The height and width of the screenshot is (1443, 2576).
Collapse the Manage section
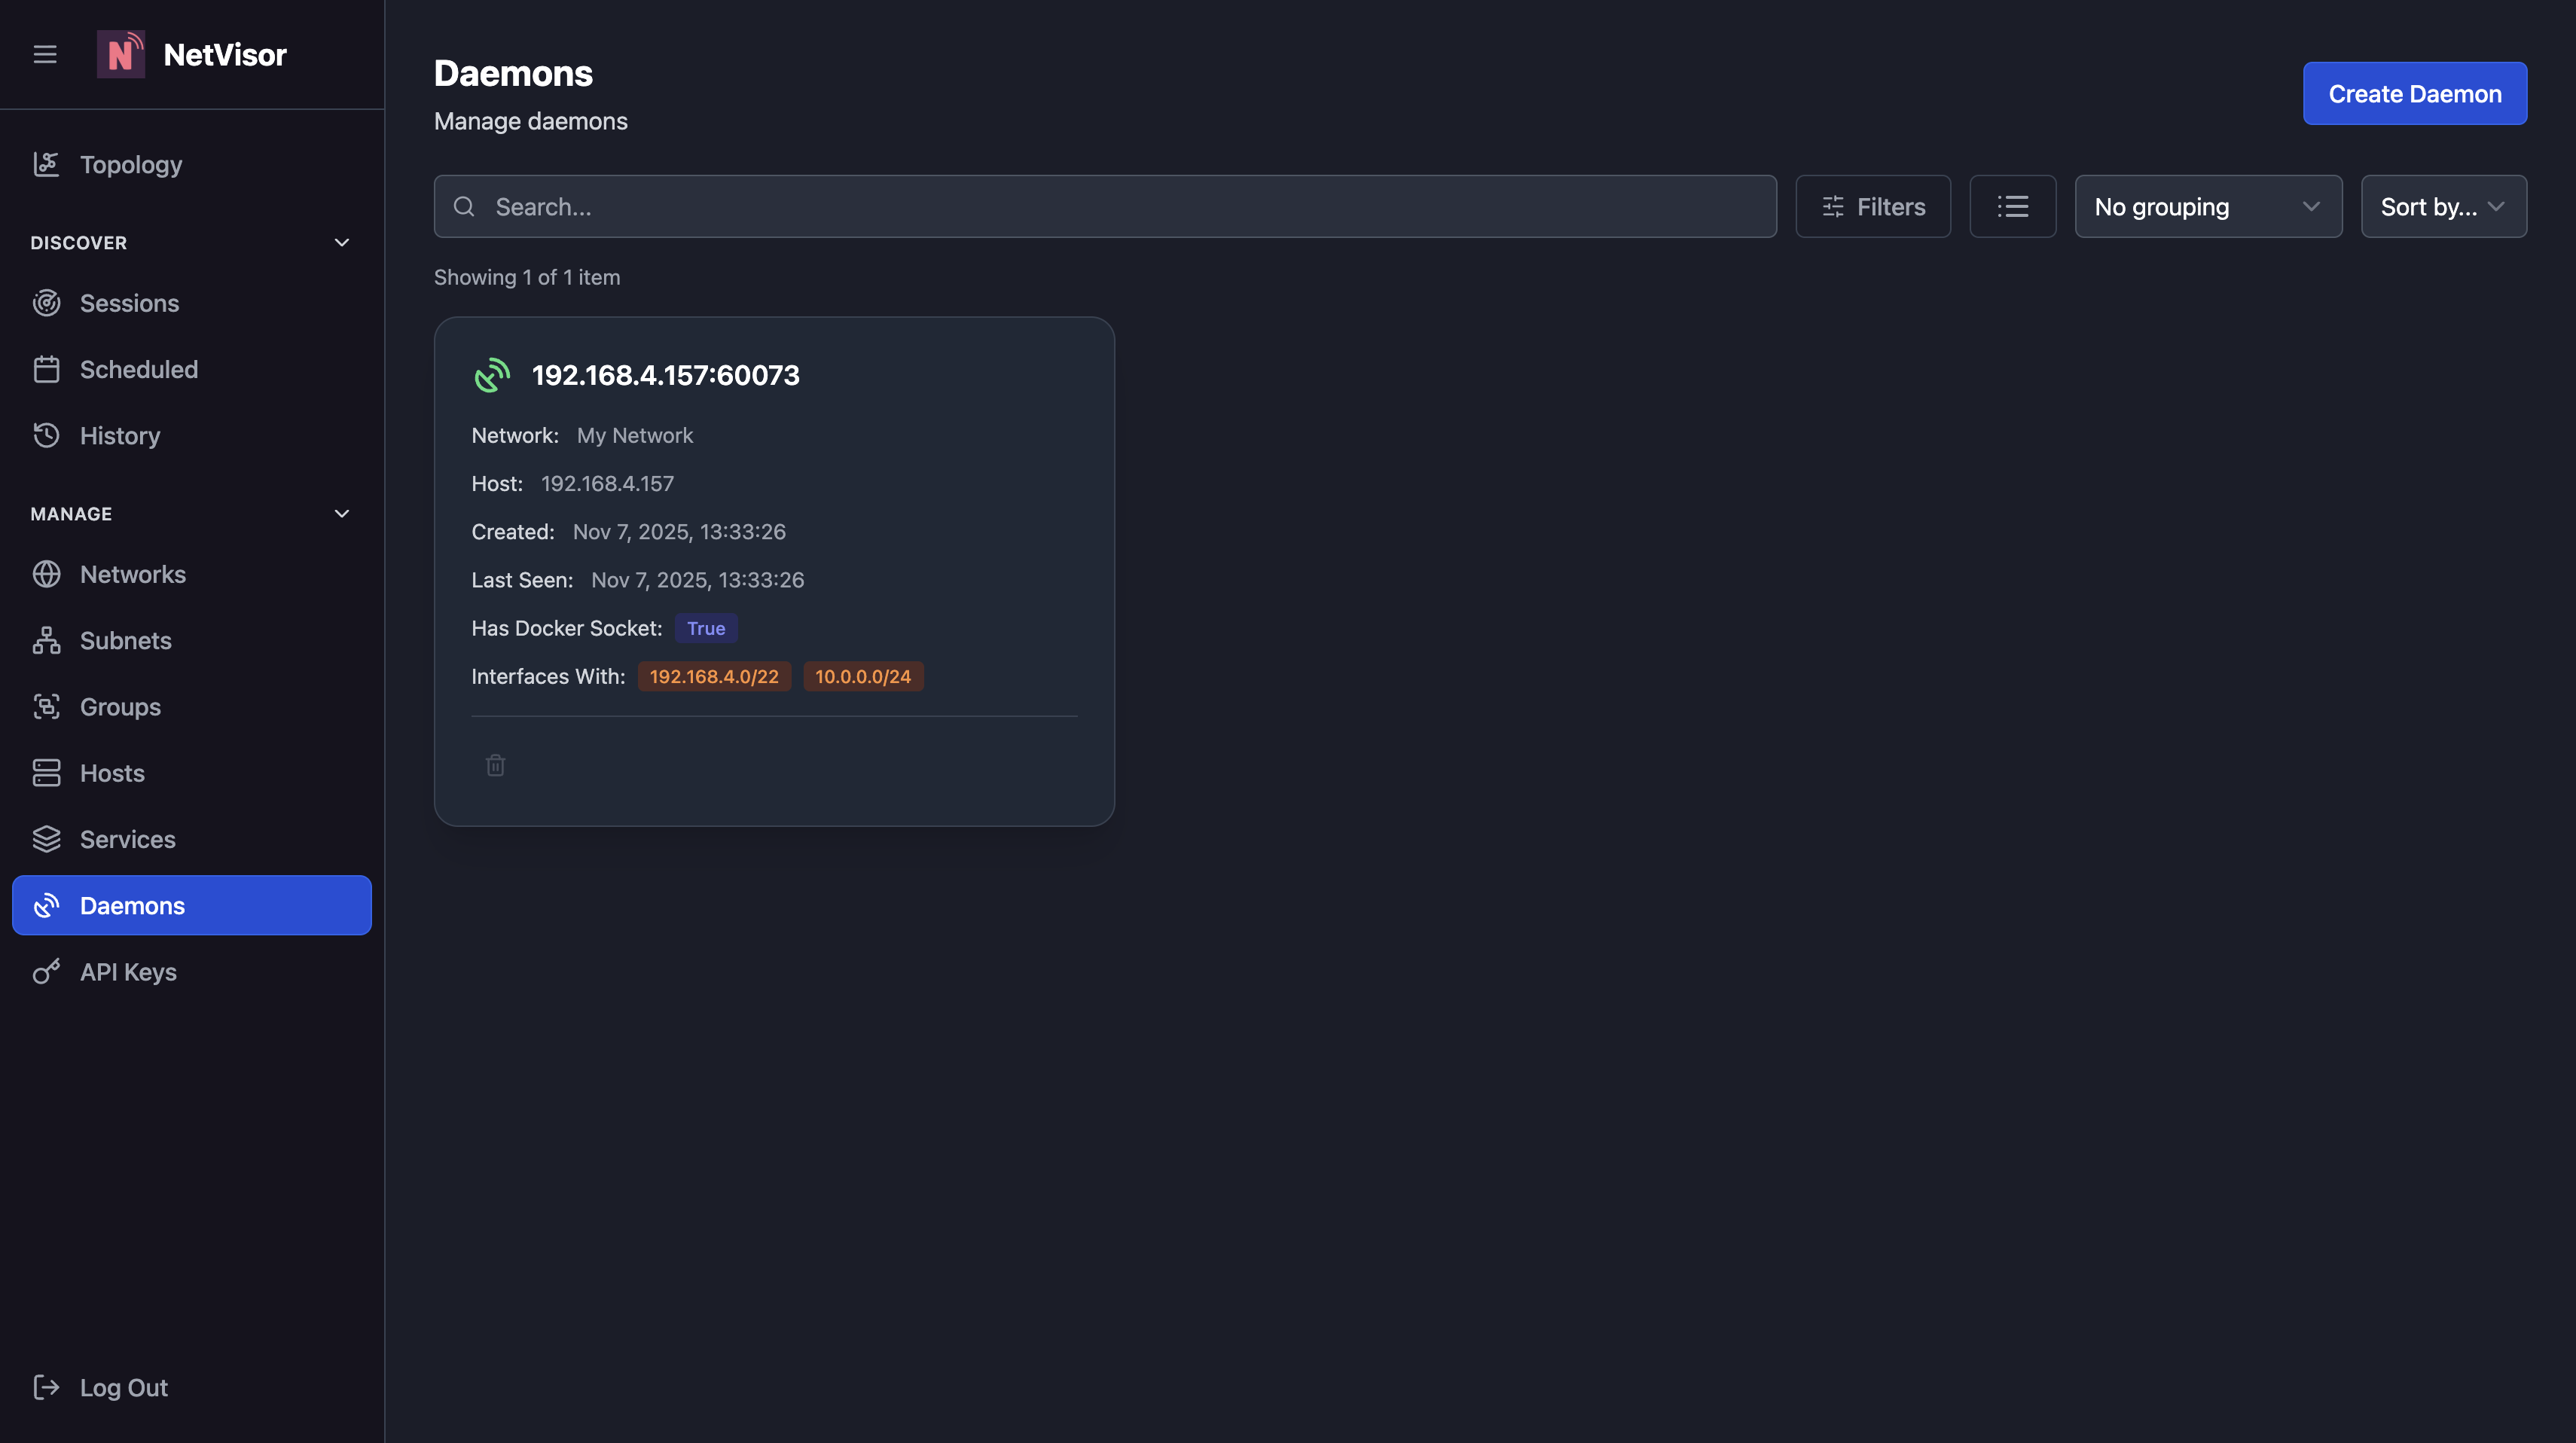coord(341,514)
